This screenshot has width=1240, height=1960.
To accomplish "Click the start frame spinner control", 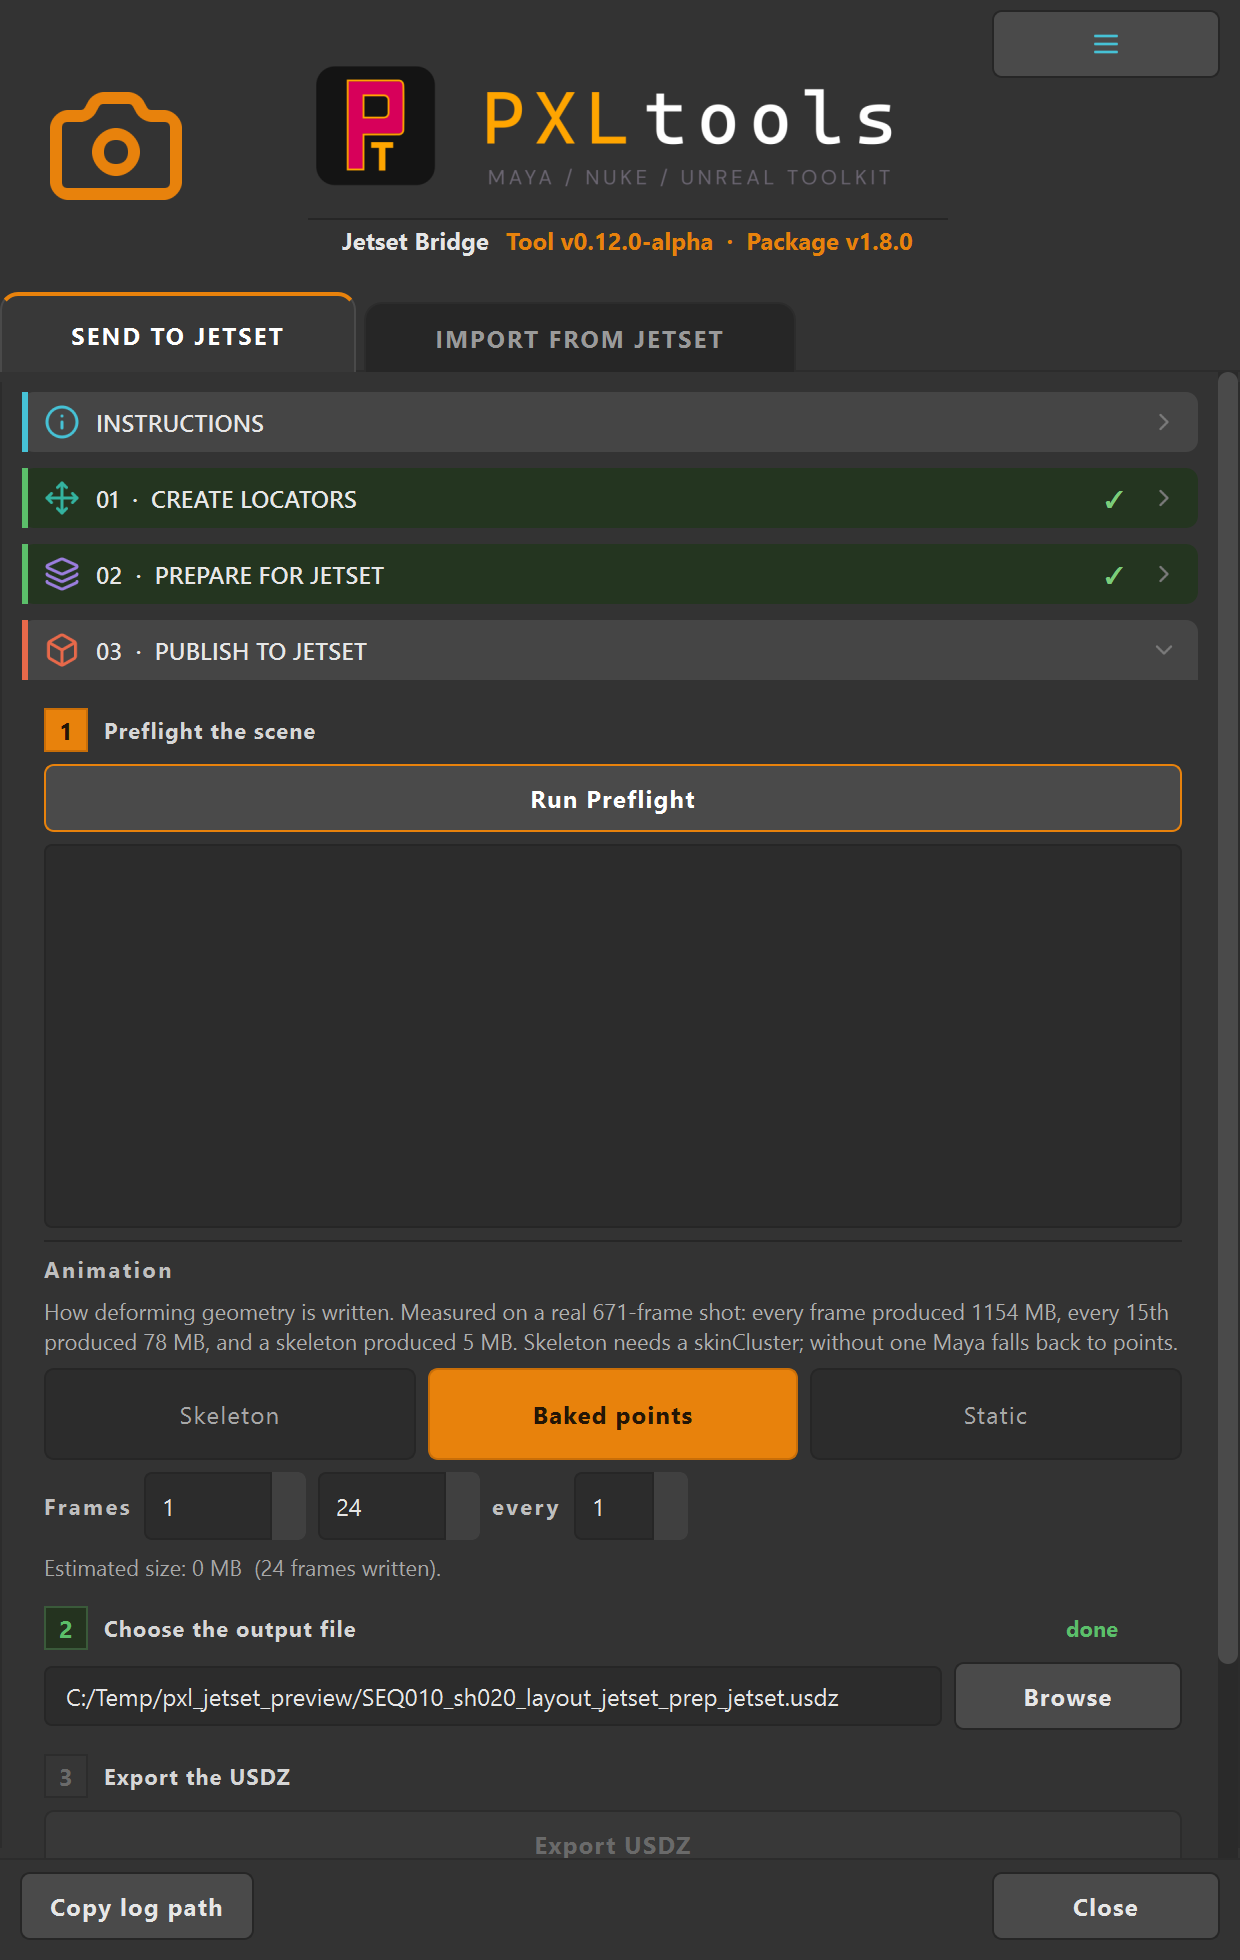I will 289,1507.
